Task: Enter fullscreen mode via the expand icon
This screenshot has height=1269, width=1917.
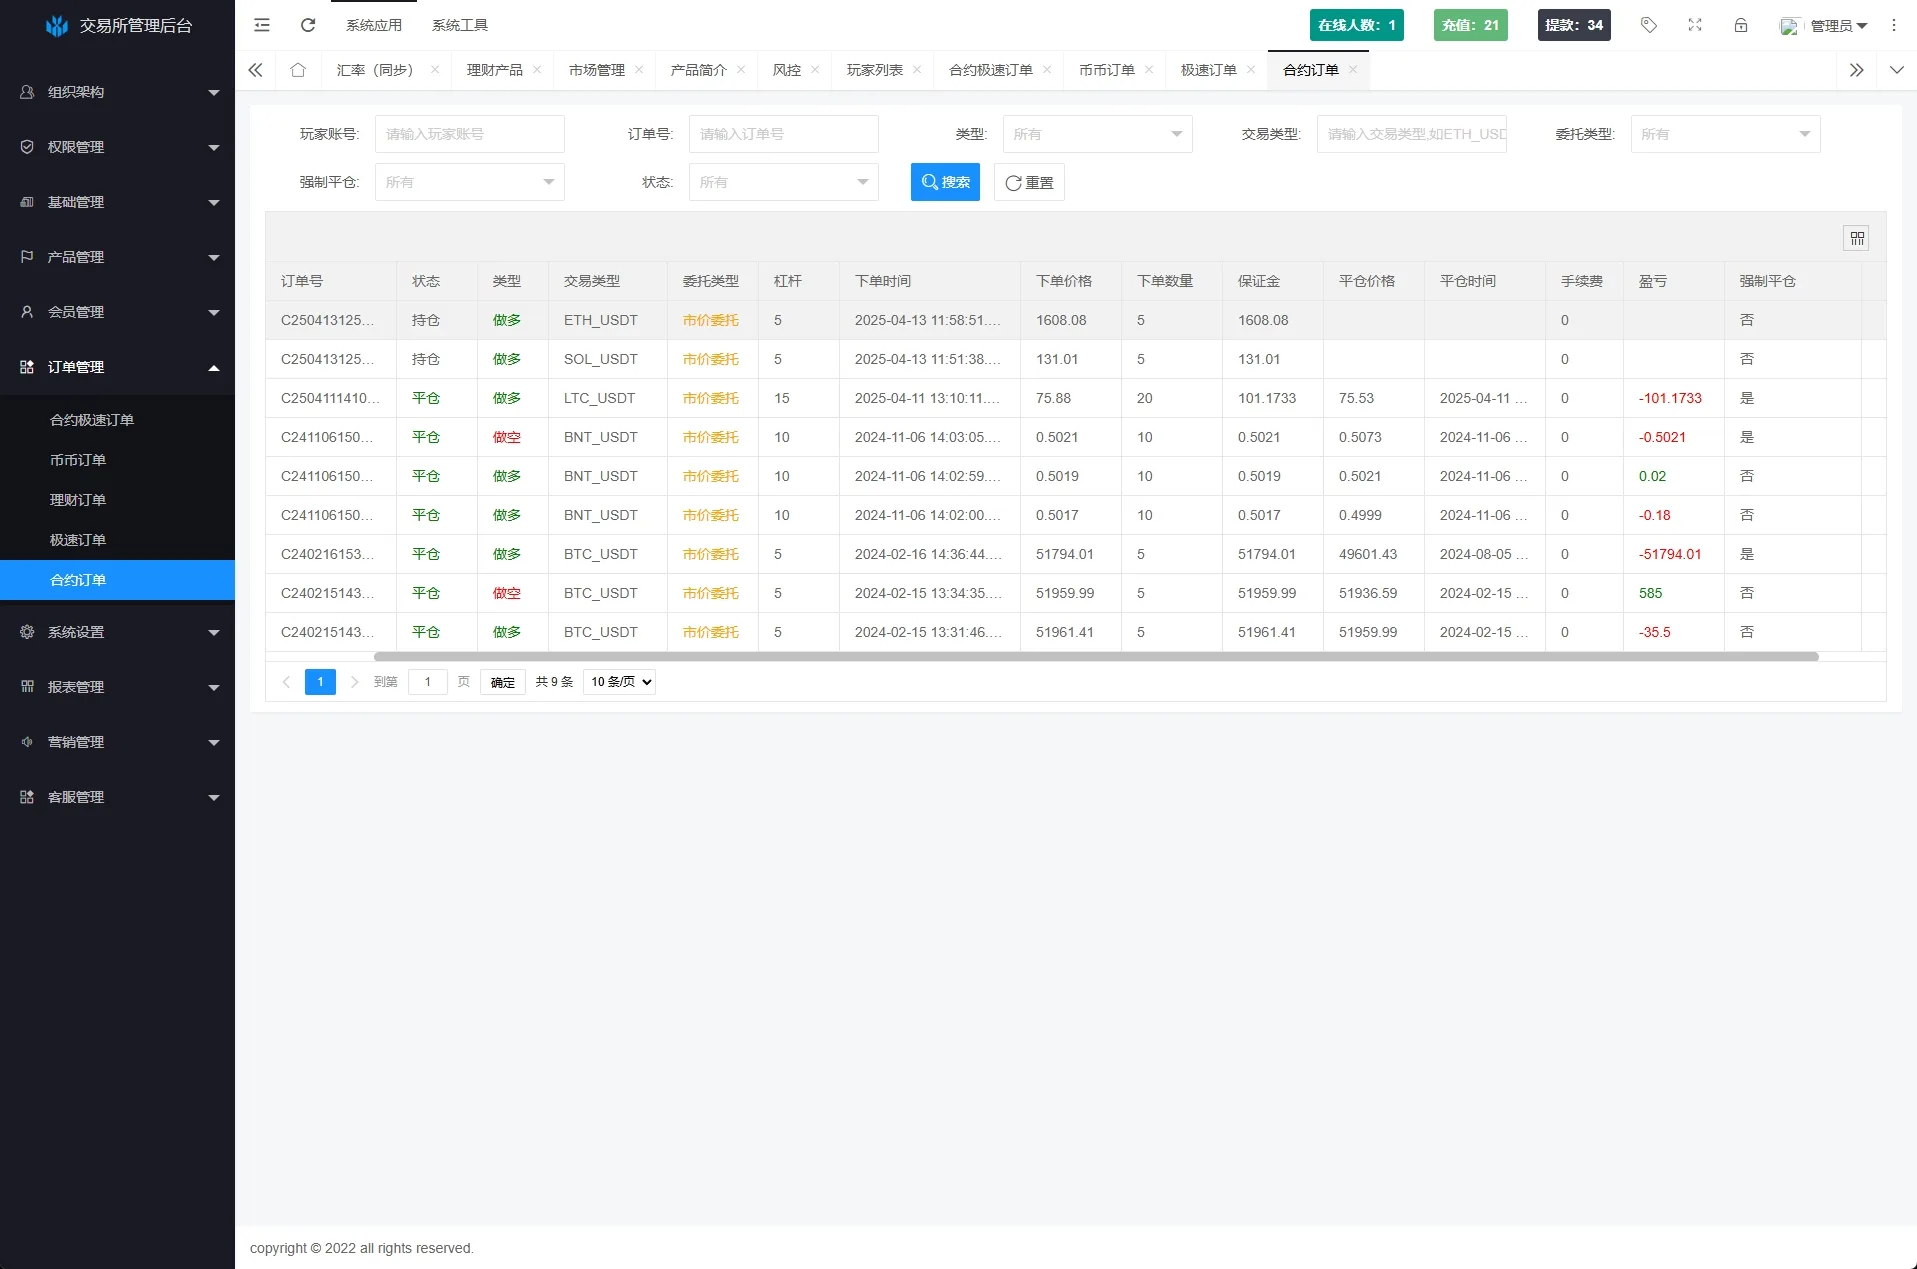Action: click(1694, 25)
